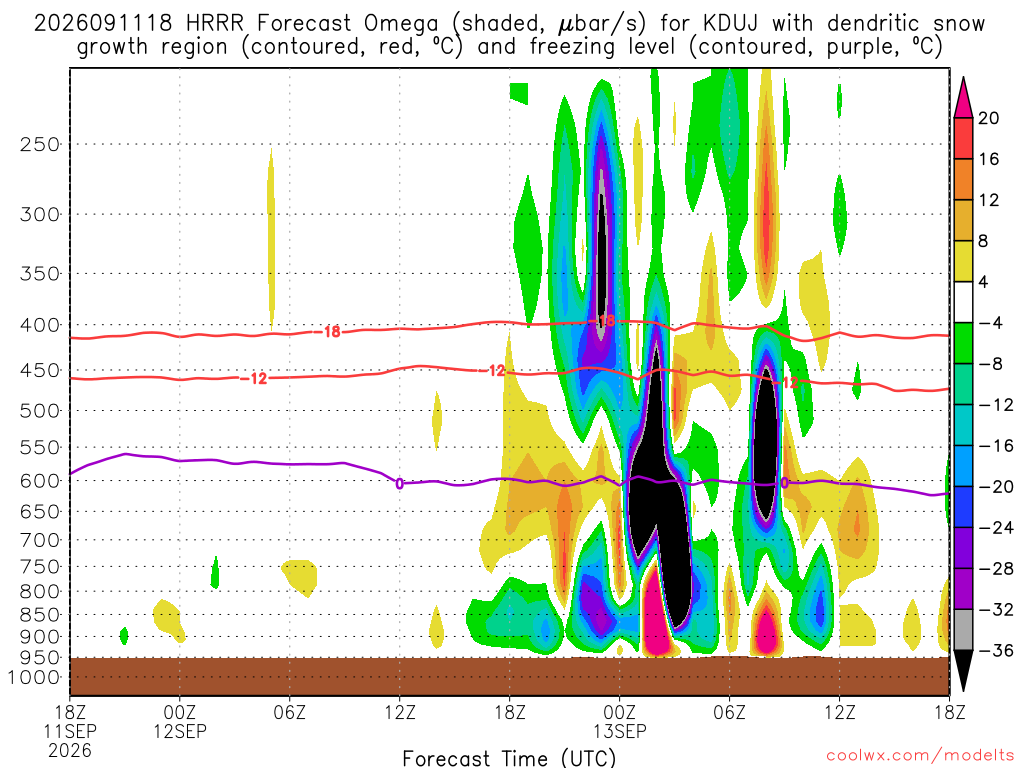
Task: Click the chart title mentioning KDUJ
Action: tap(509, 35)
